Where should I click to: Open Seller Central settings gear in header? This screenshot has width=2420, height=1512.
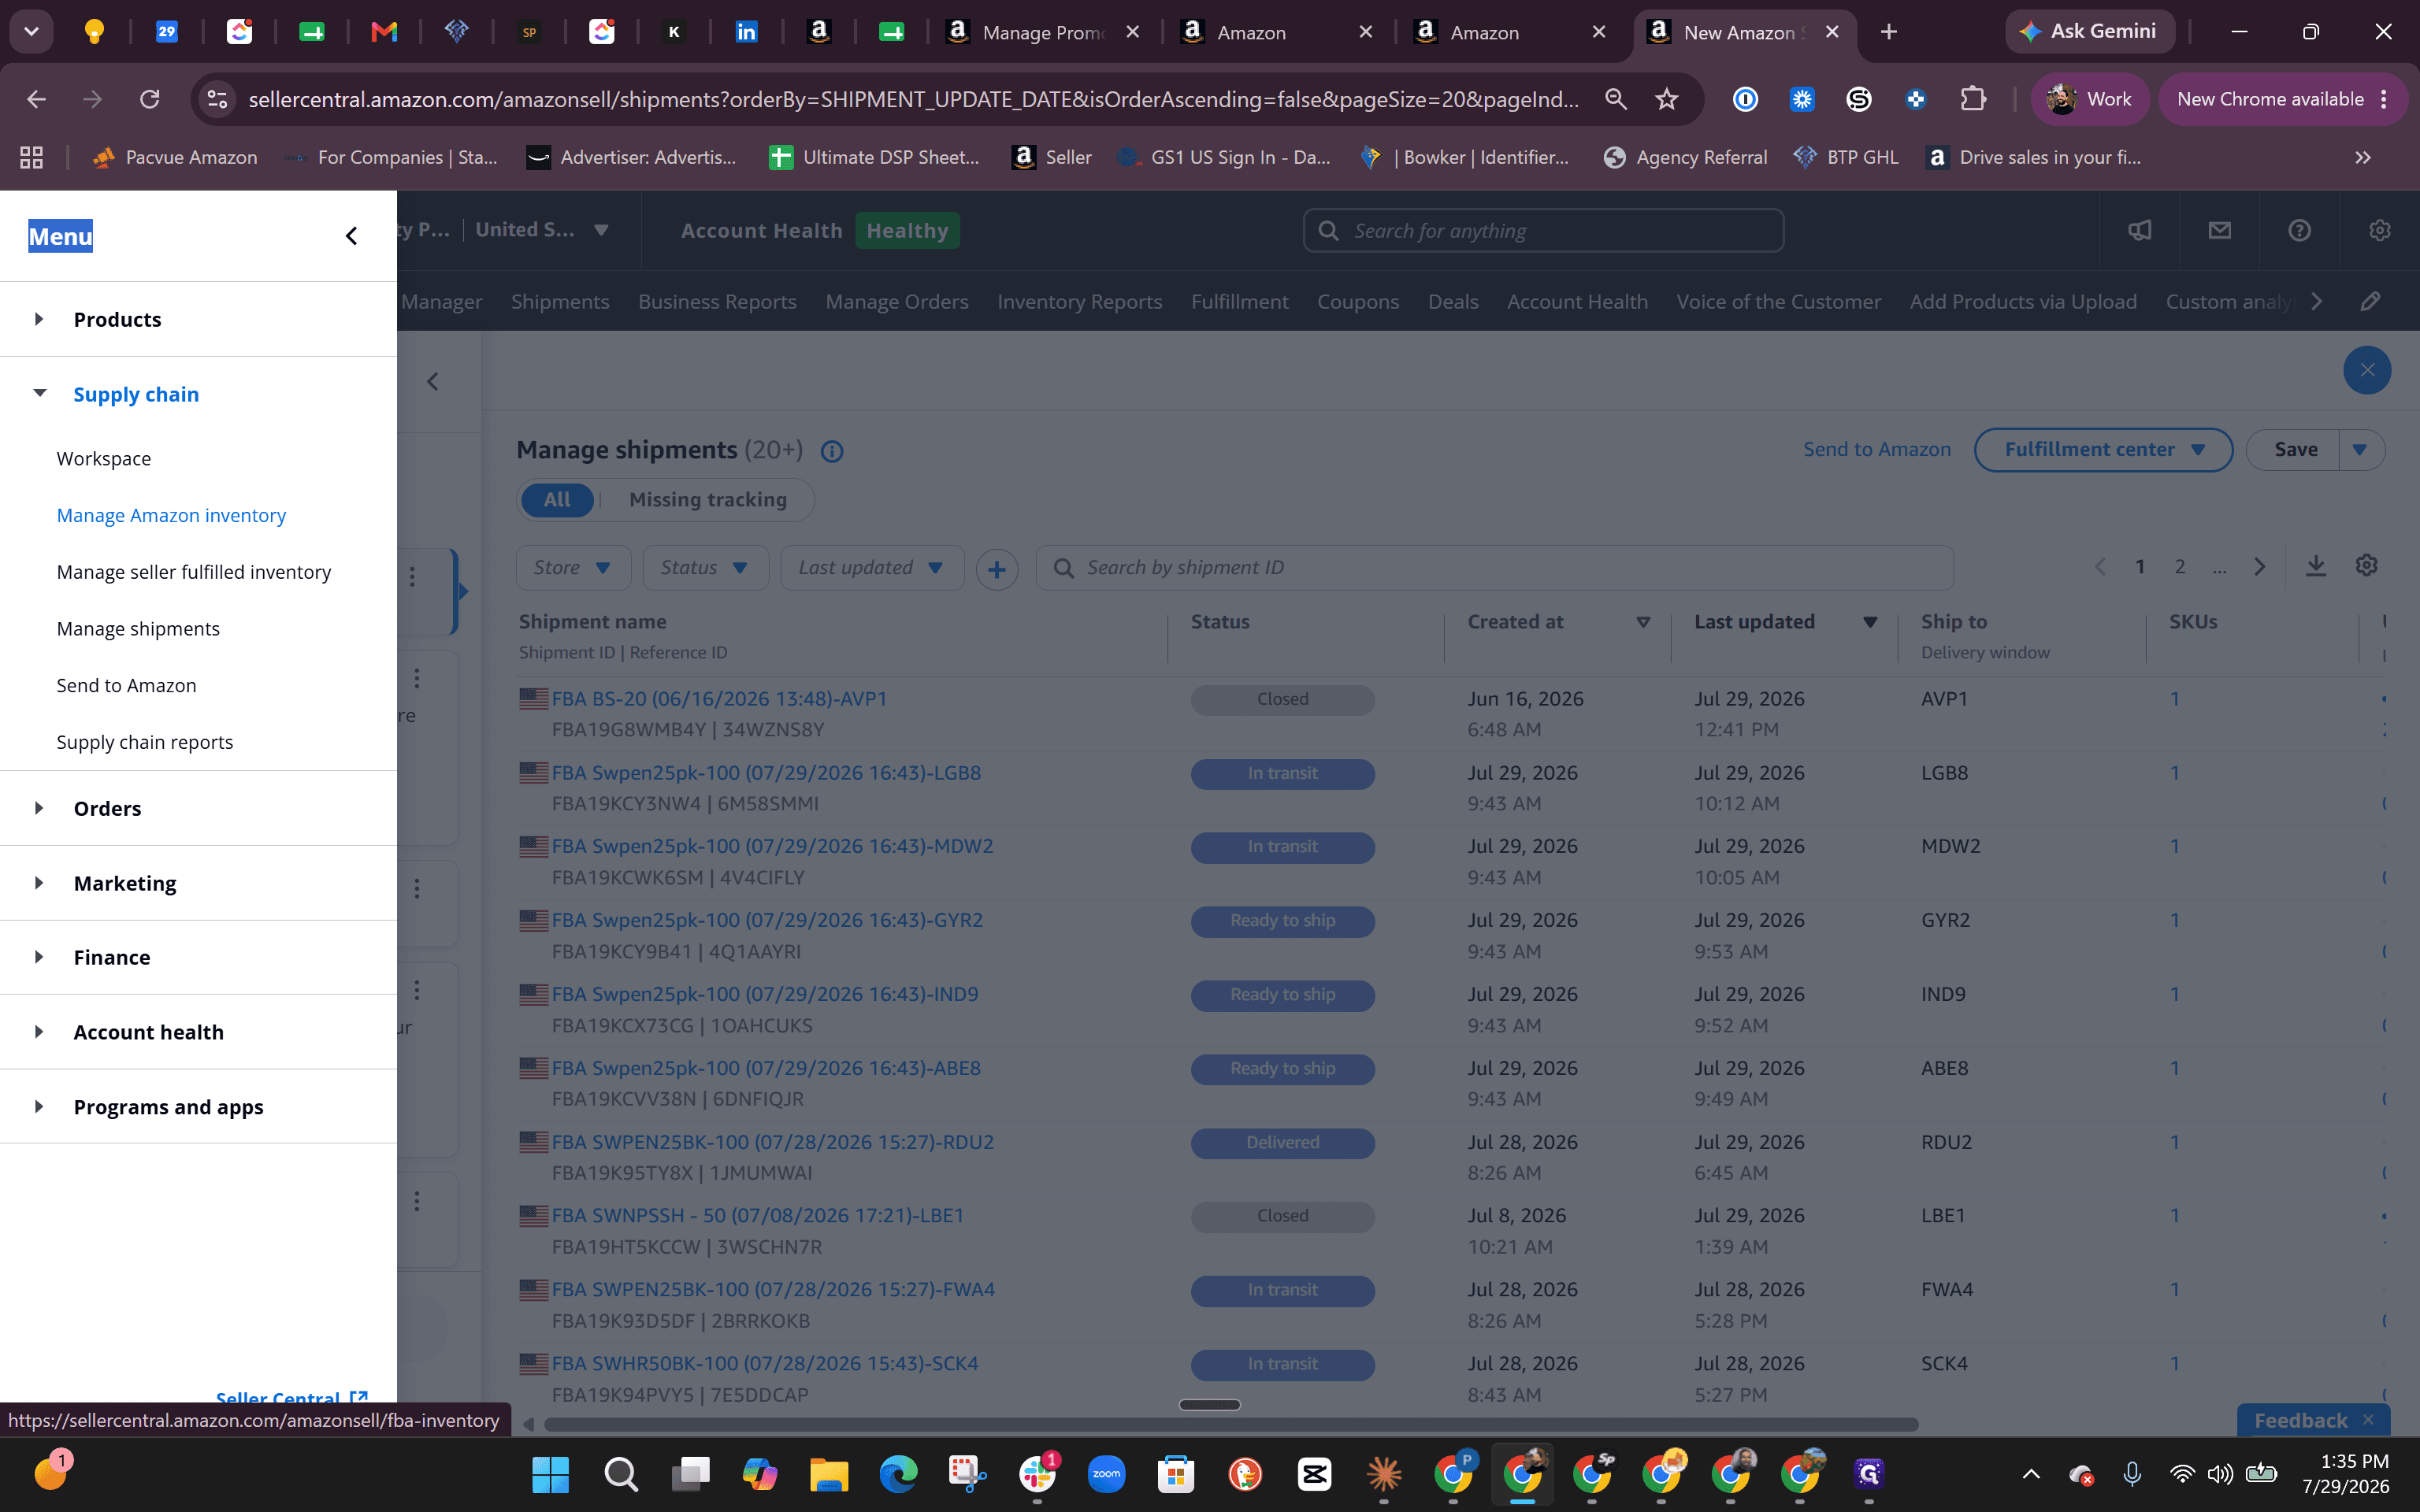tap(2380, 231)
